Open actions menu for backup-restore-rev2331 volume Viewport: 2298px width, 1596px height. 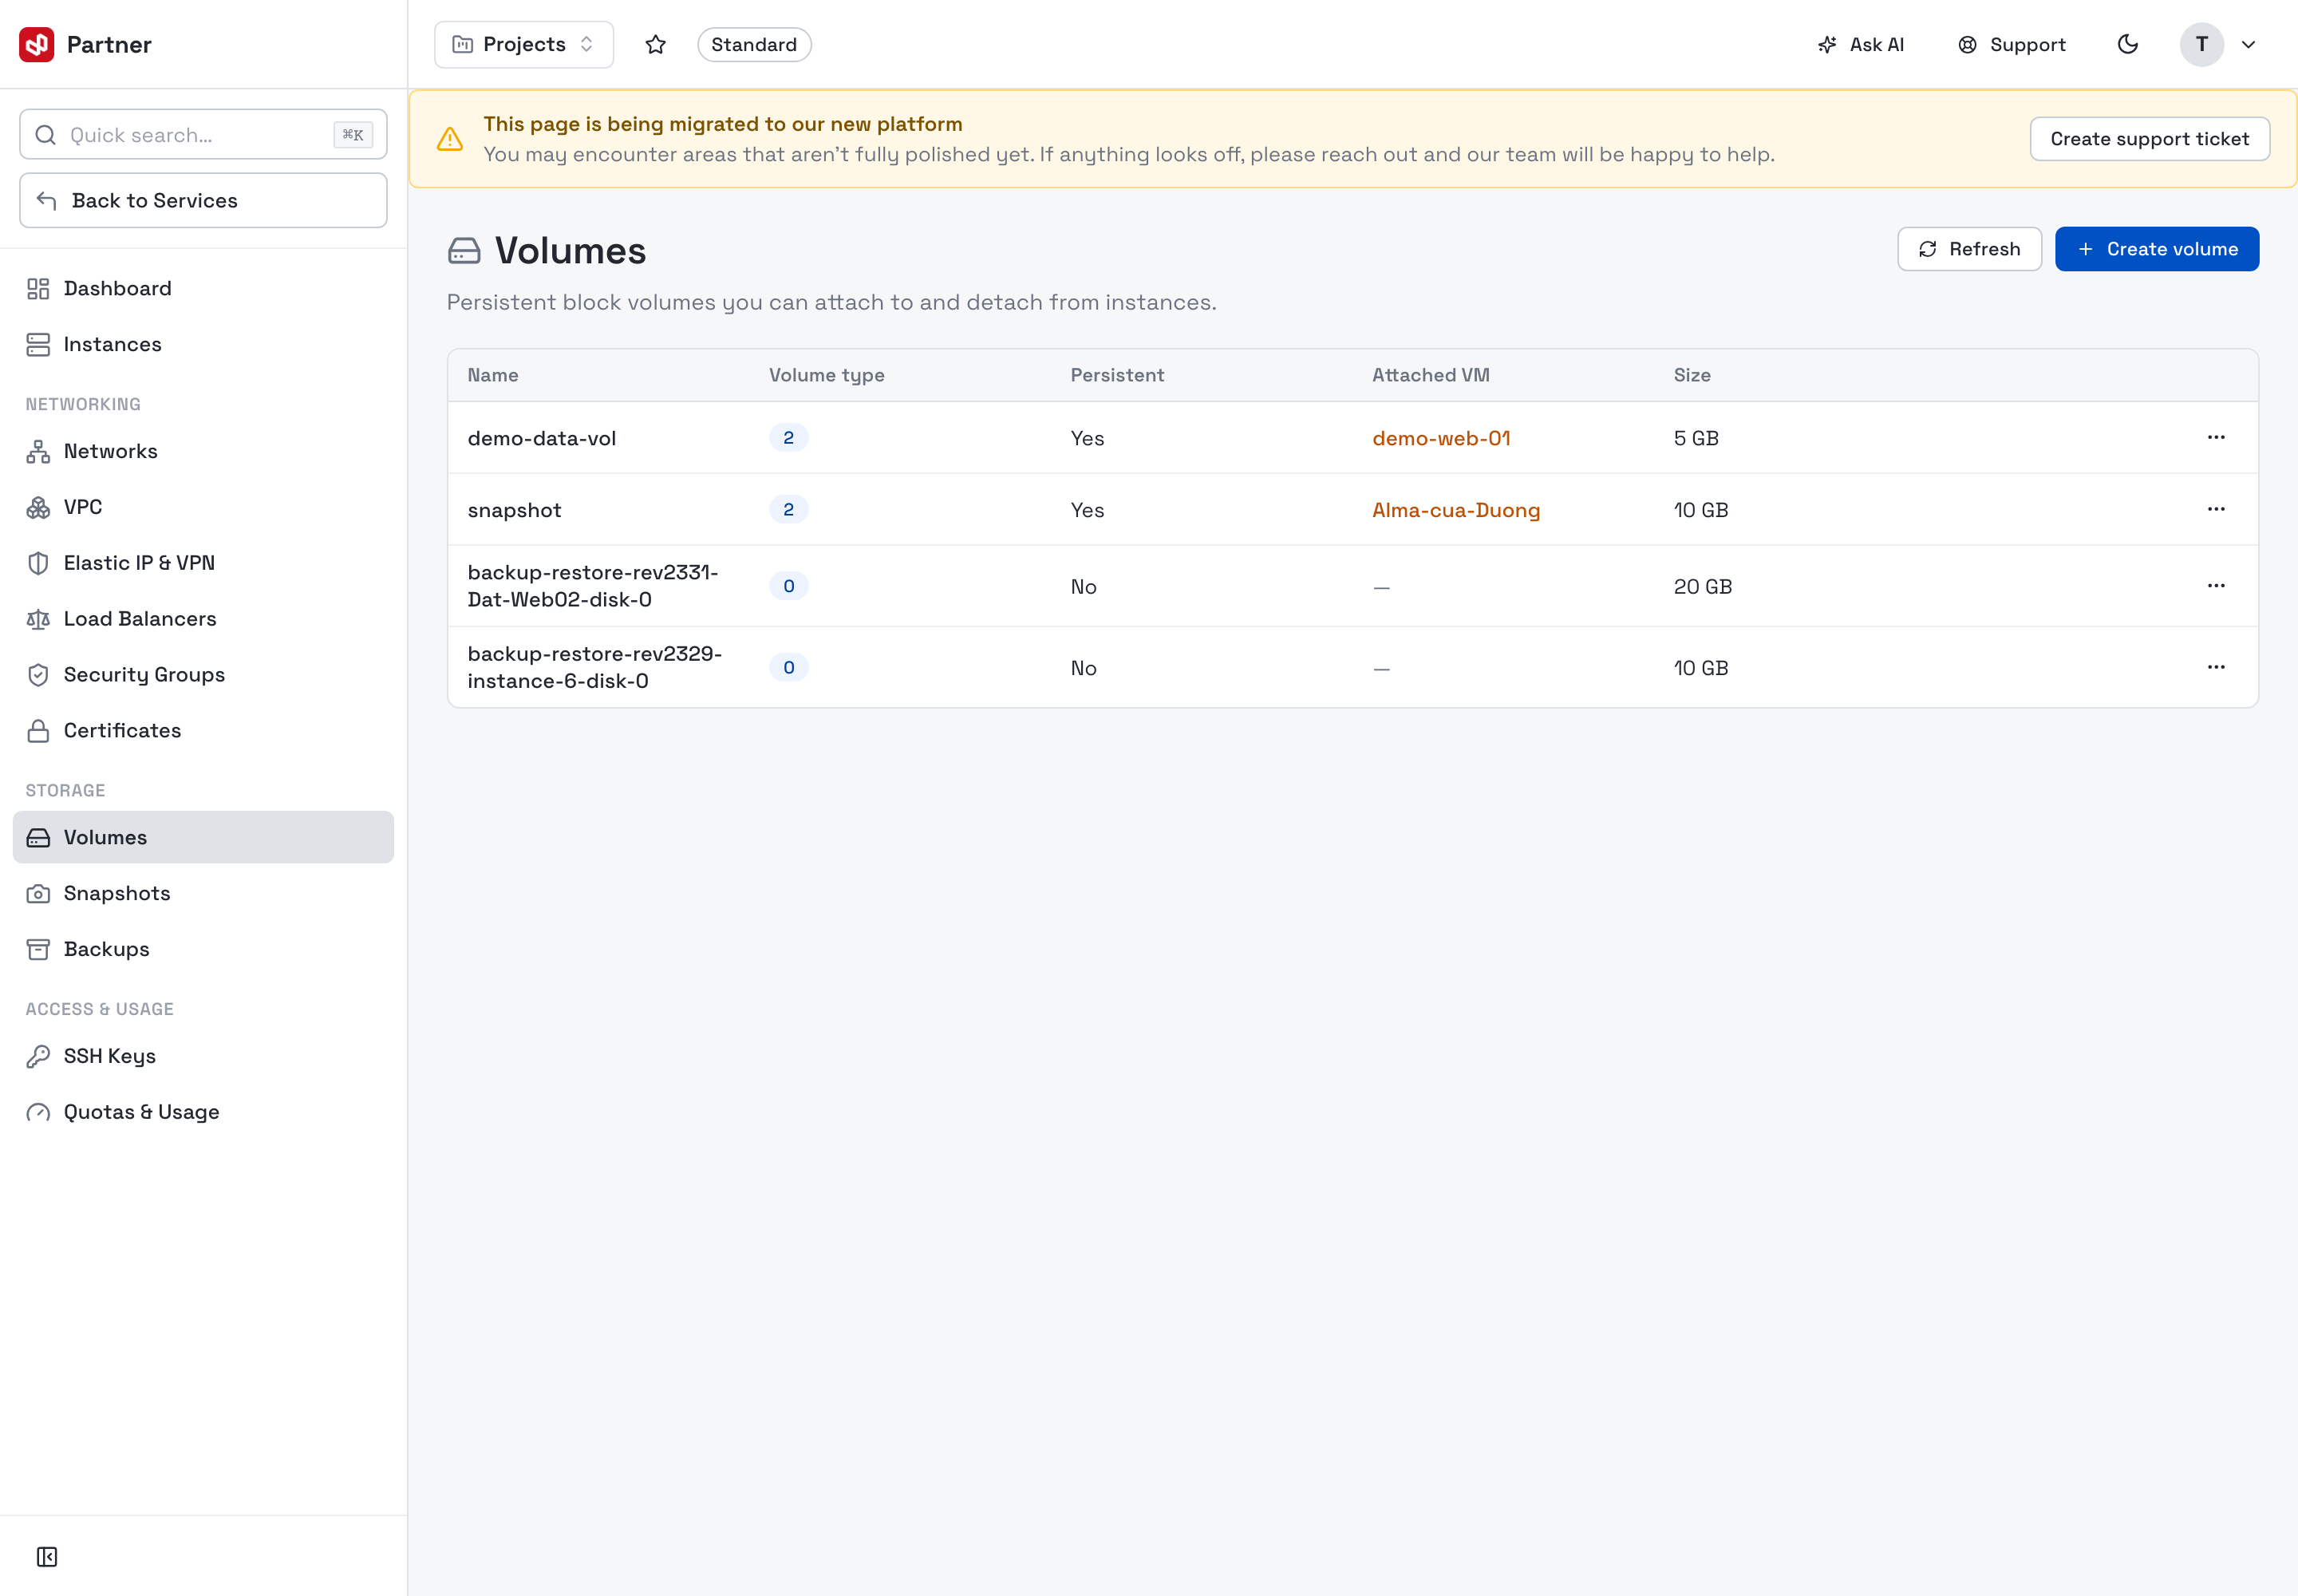tap(2216, 586)
